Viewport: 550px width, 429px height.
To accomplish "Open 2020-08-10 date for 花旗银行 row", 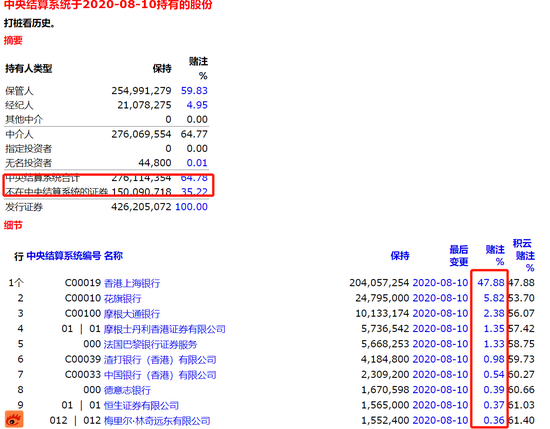I will coord(440,298).
